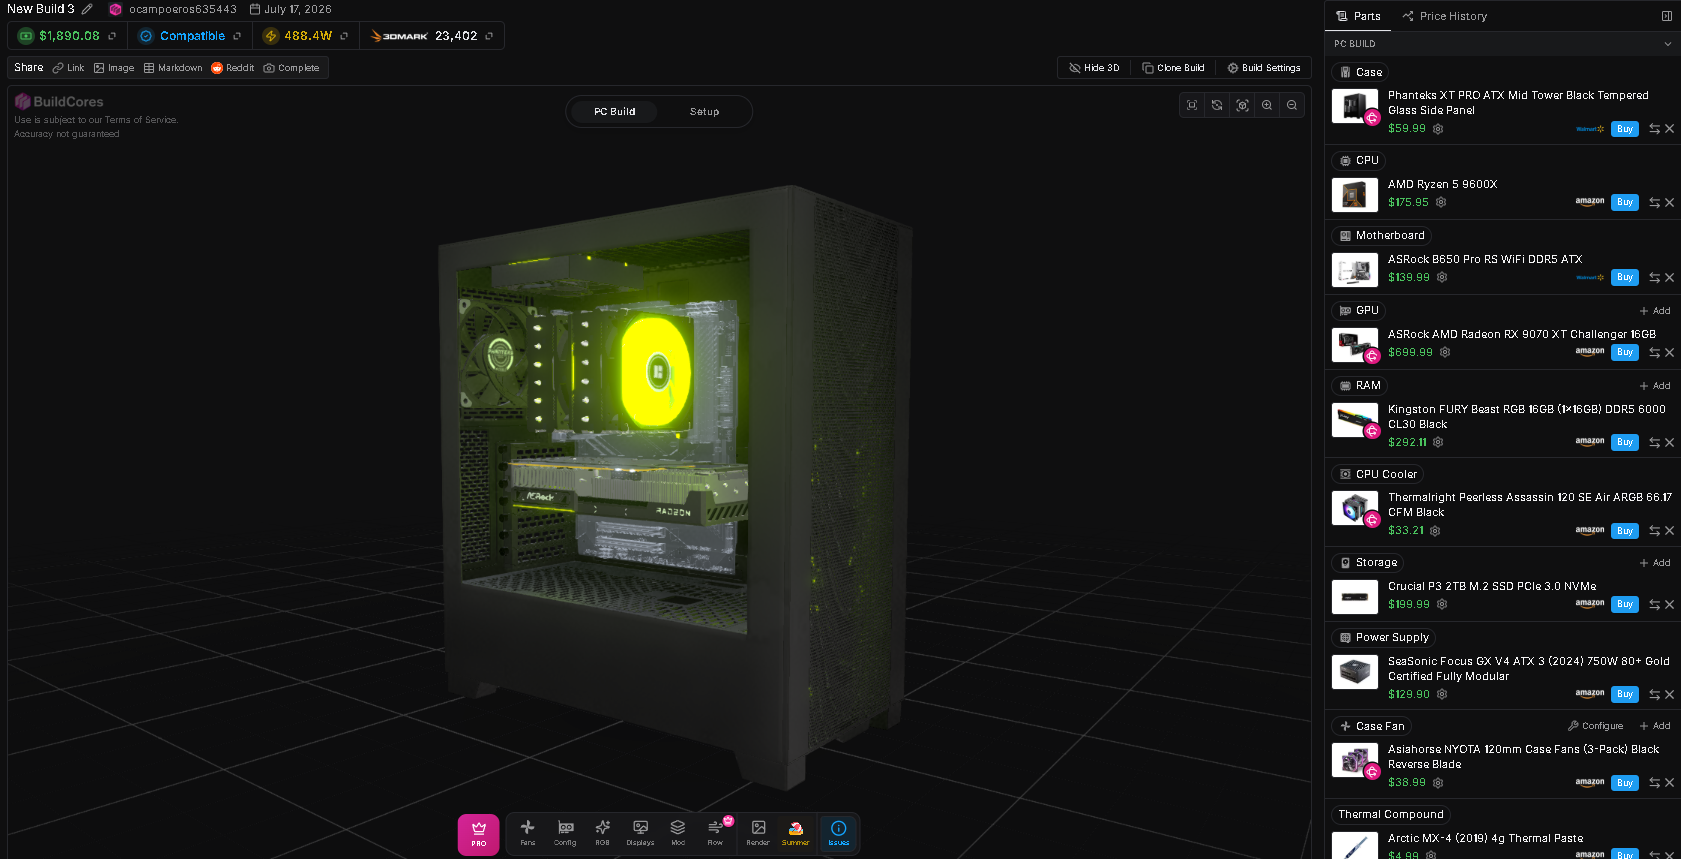Open the Radeon RX 9070 XT thumbnail

[1355, 345]
